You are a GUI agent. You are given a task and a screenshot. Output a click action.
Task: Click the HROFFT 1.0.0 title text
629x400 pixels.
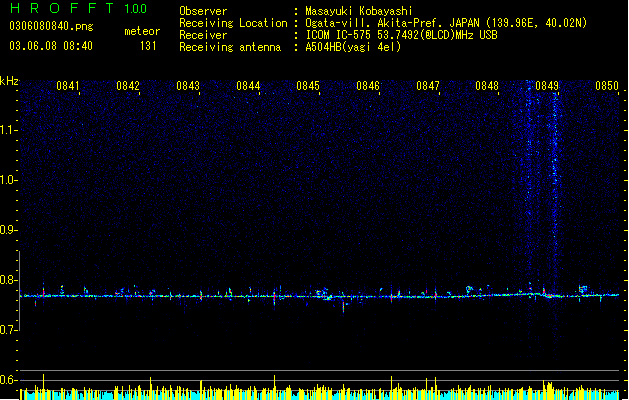click(x=78, y=8)
